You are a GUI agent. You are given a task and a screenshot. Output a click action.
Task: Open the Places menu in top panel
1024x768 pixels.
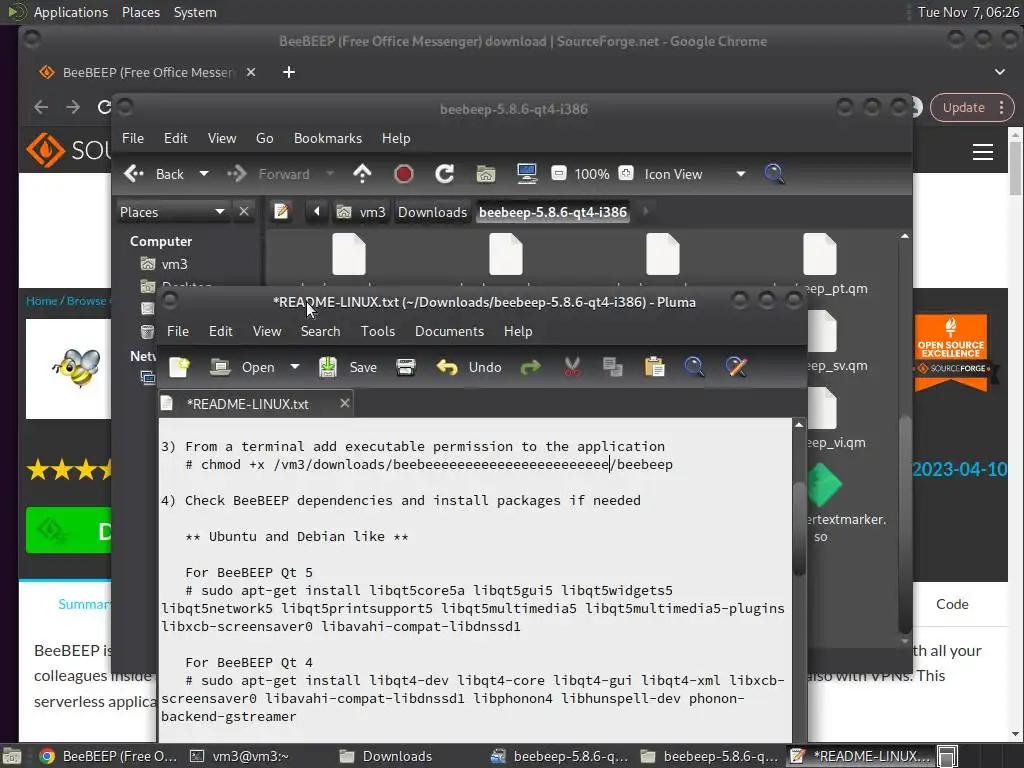pyautogui.click(x=140, y=12)
